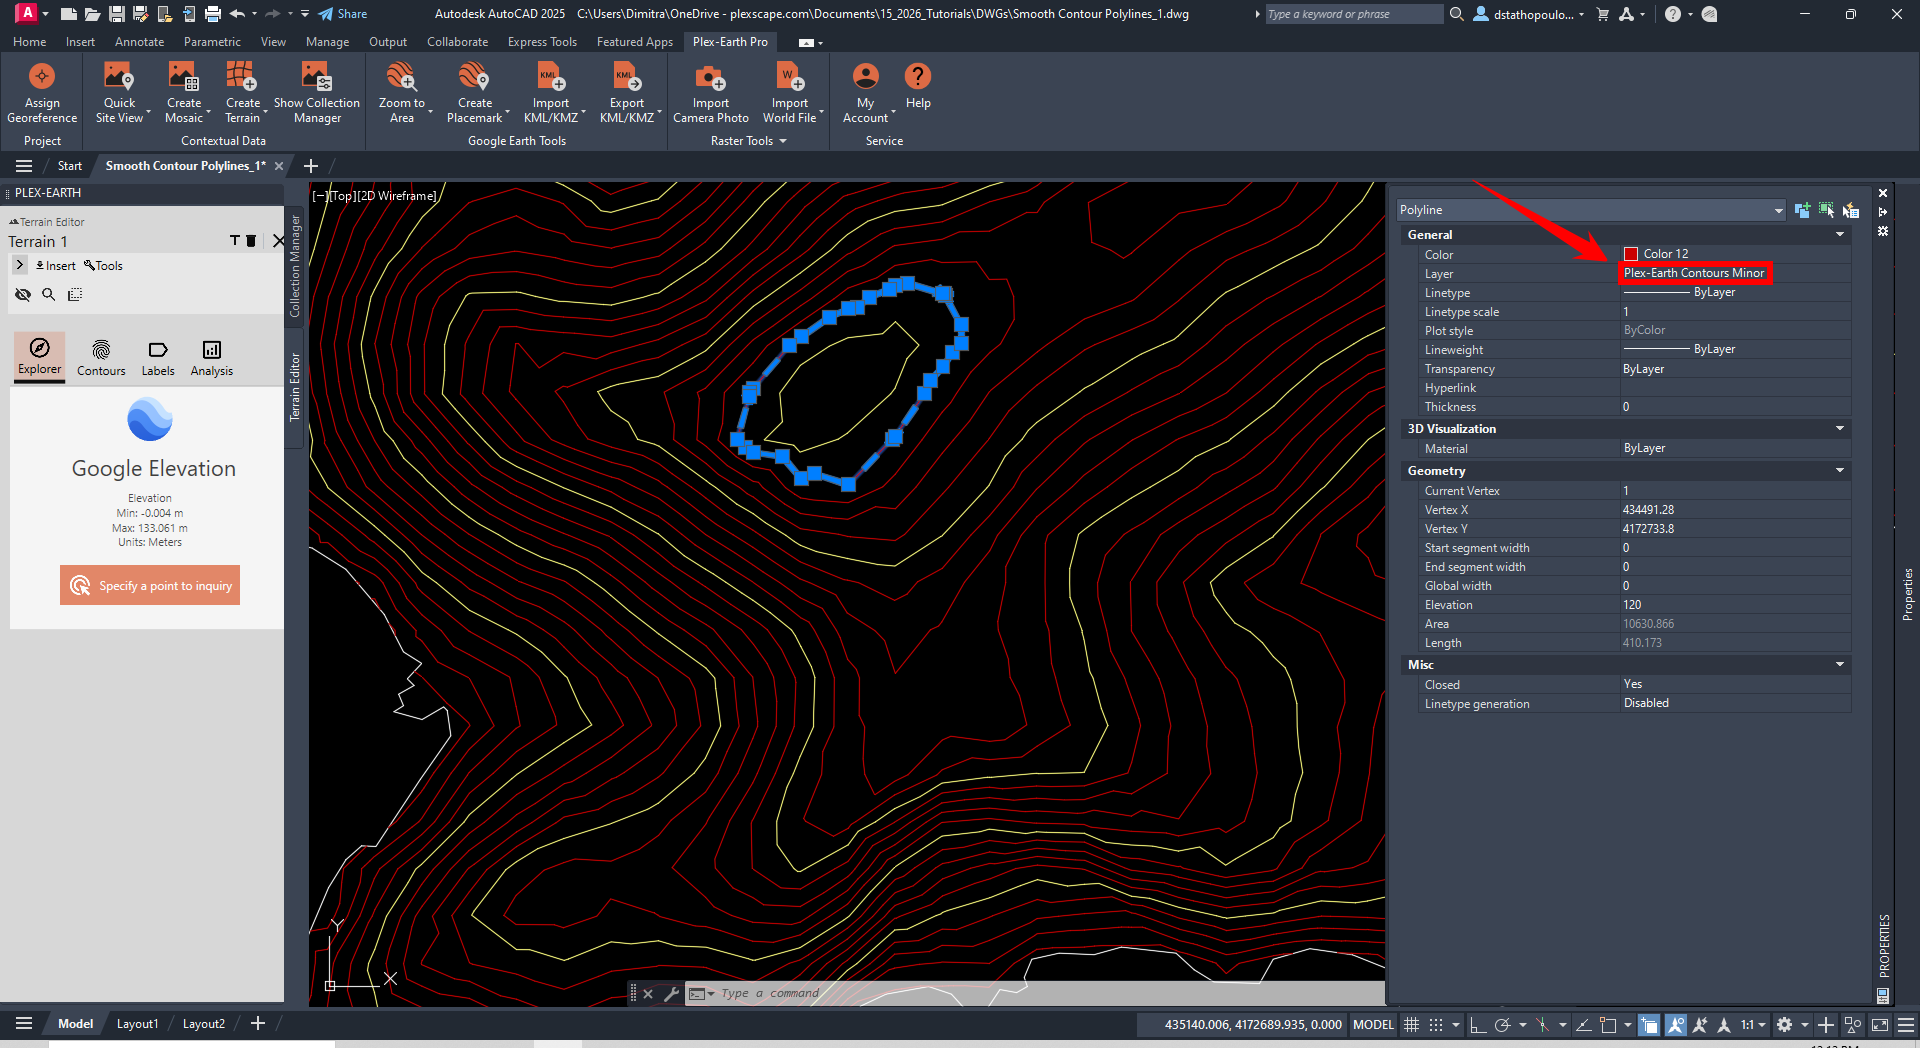
Task: Open Plex-Earth Help
Action: [x=918, y=86]
